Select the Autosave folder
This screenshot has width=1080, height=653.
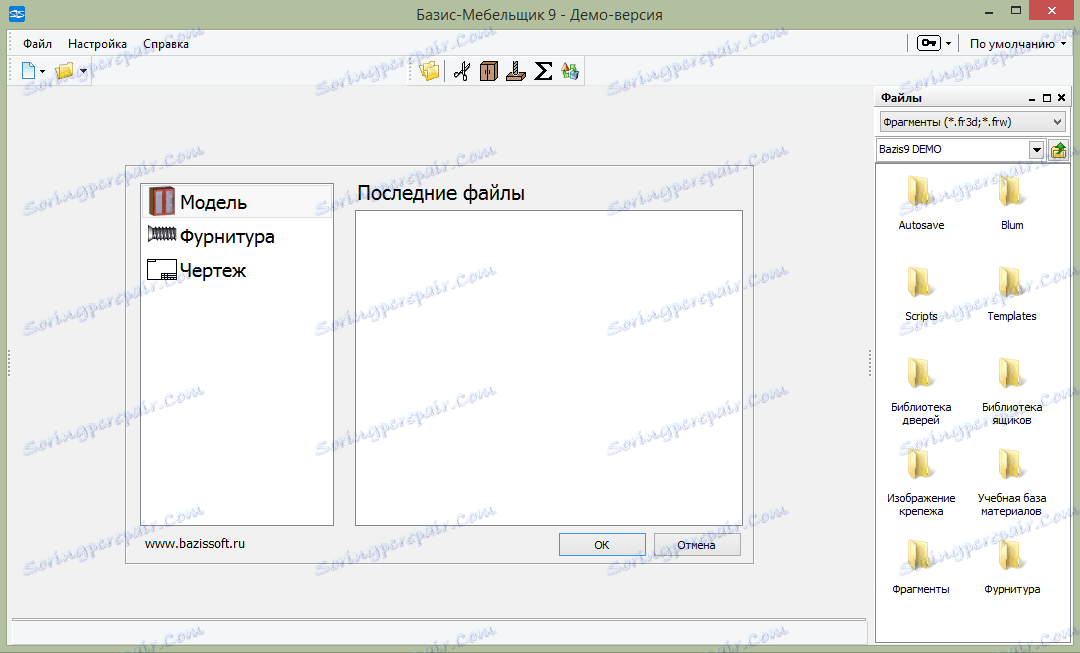(x=921, y=203)
